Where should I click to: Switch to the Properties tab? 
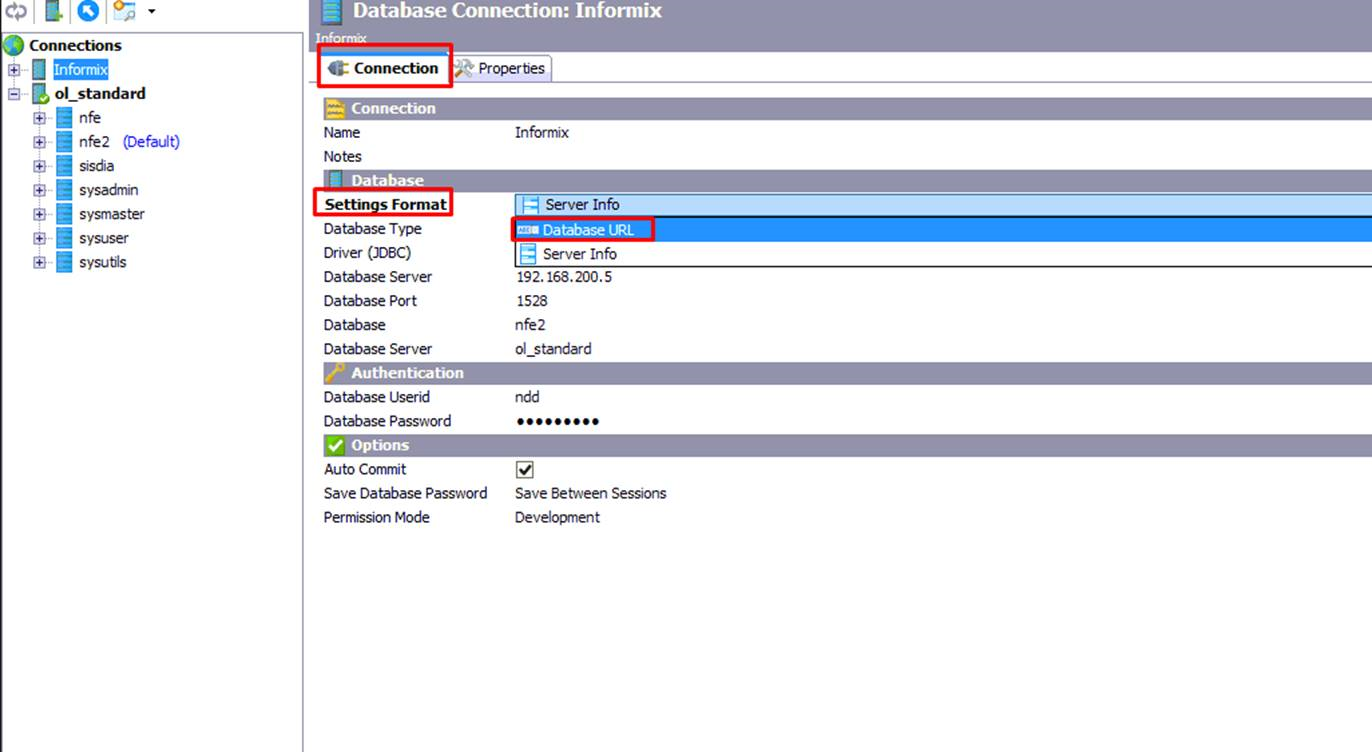(x=501, y=68)
